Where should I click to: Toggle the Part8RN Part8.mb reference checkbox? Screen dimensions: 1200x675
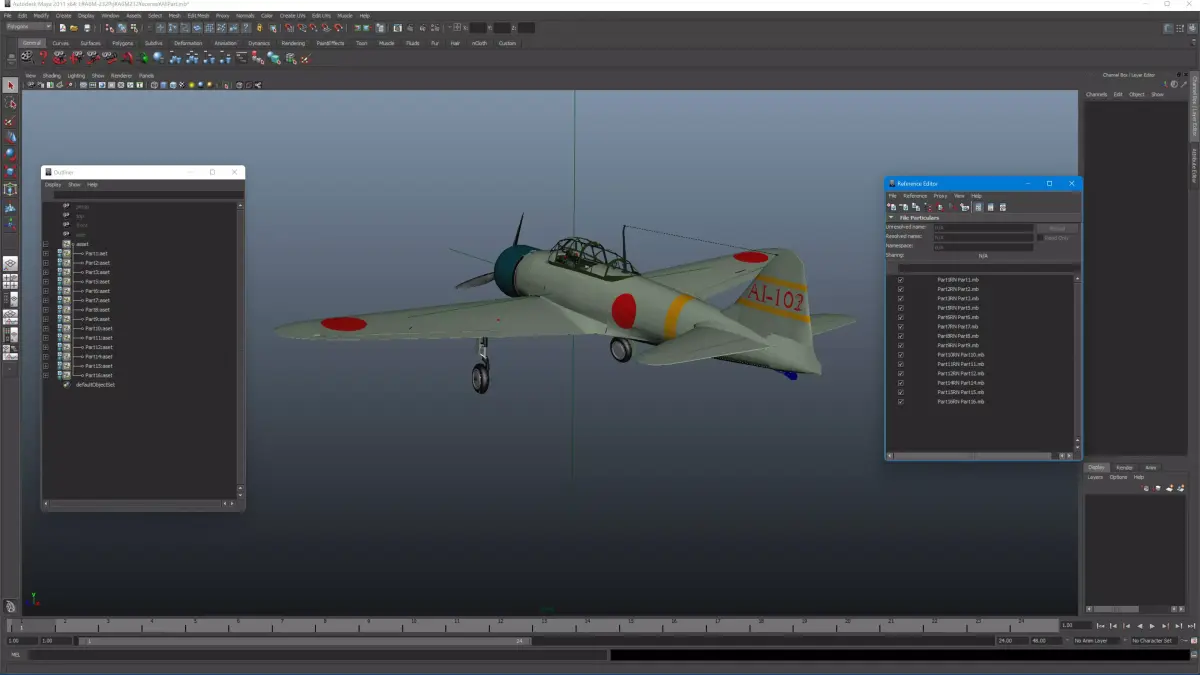[900, 336]
